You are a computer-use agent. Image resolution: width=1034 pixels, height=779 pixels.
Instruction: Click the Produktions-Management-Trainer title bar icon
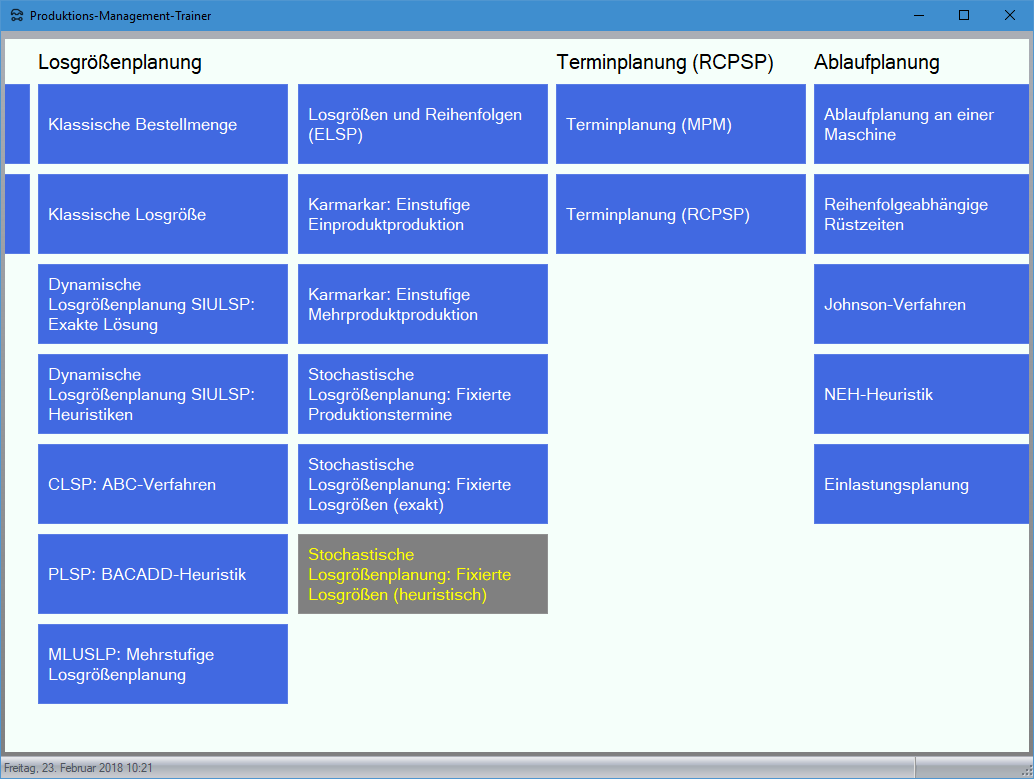pos(16,16)
